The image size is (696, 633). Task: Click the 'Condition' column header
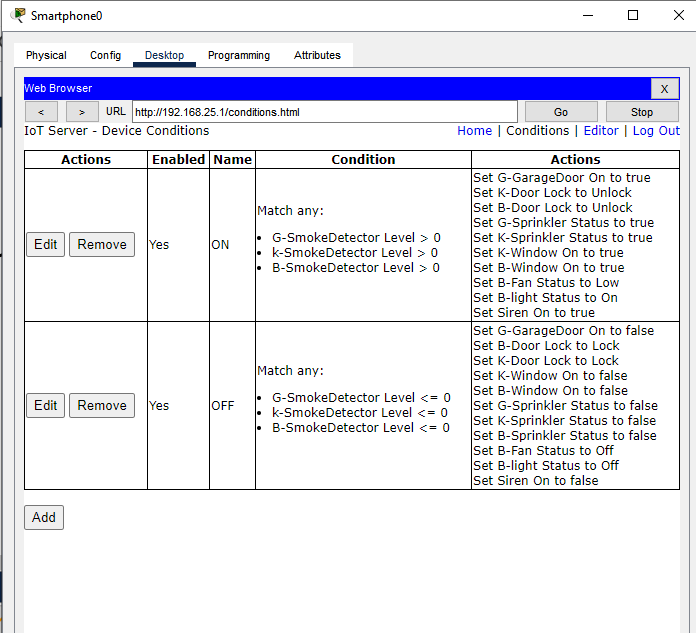coord(363,160)
